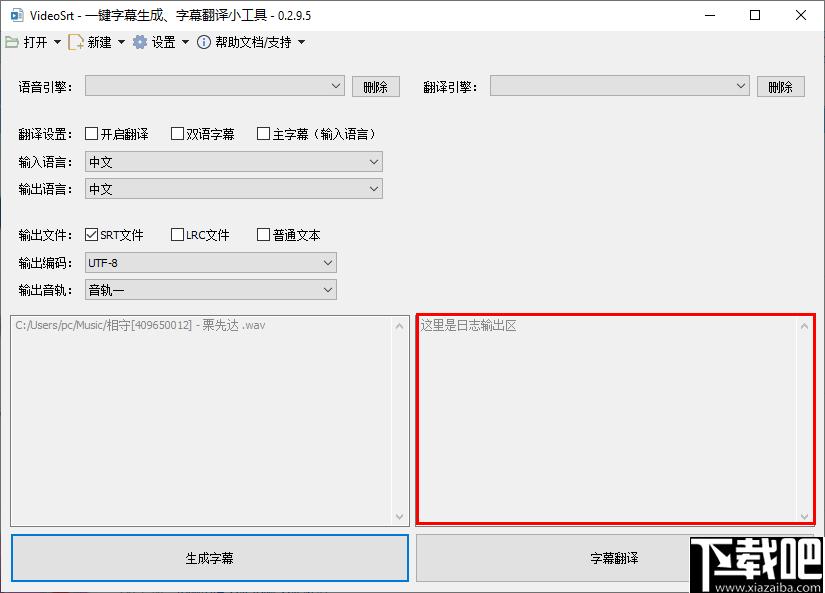Open the 打开 menu
Screen dimensions: 825x593
[x=36, y=42]
